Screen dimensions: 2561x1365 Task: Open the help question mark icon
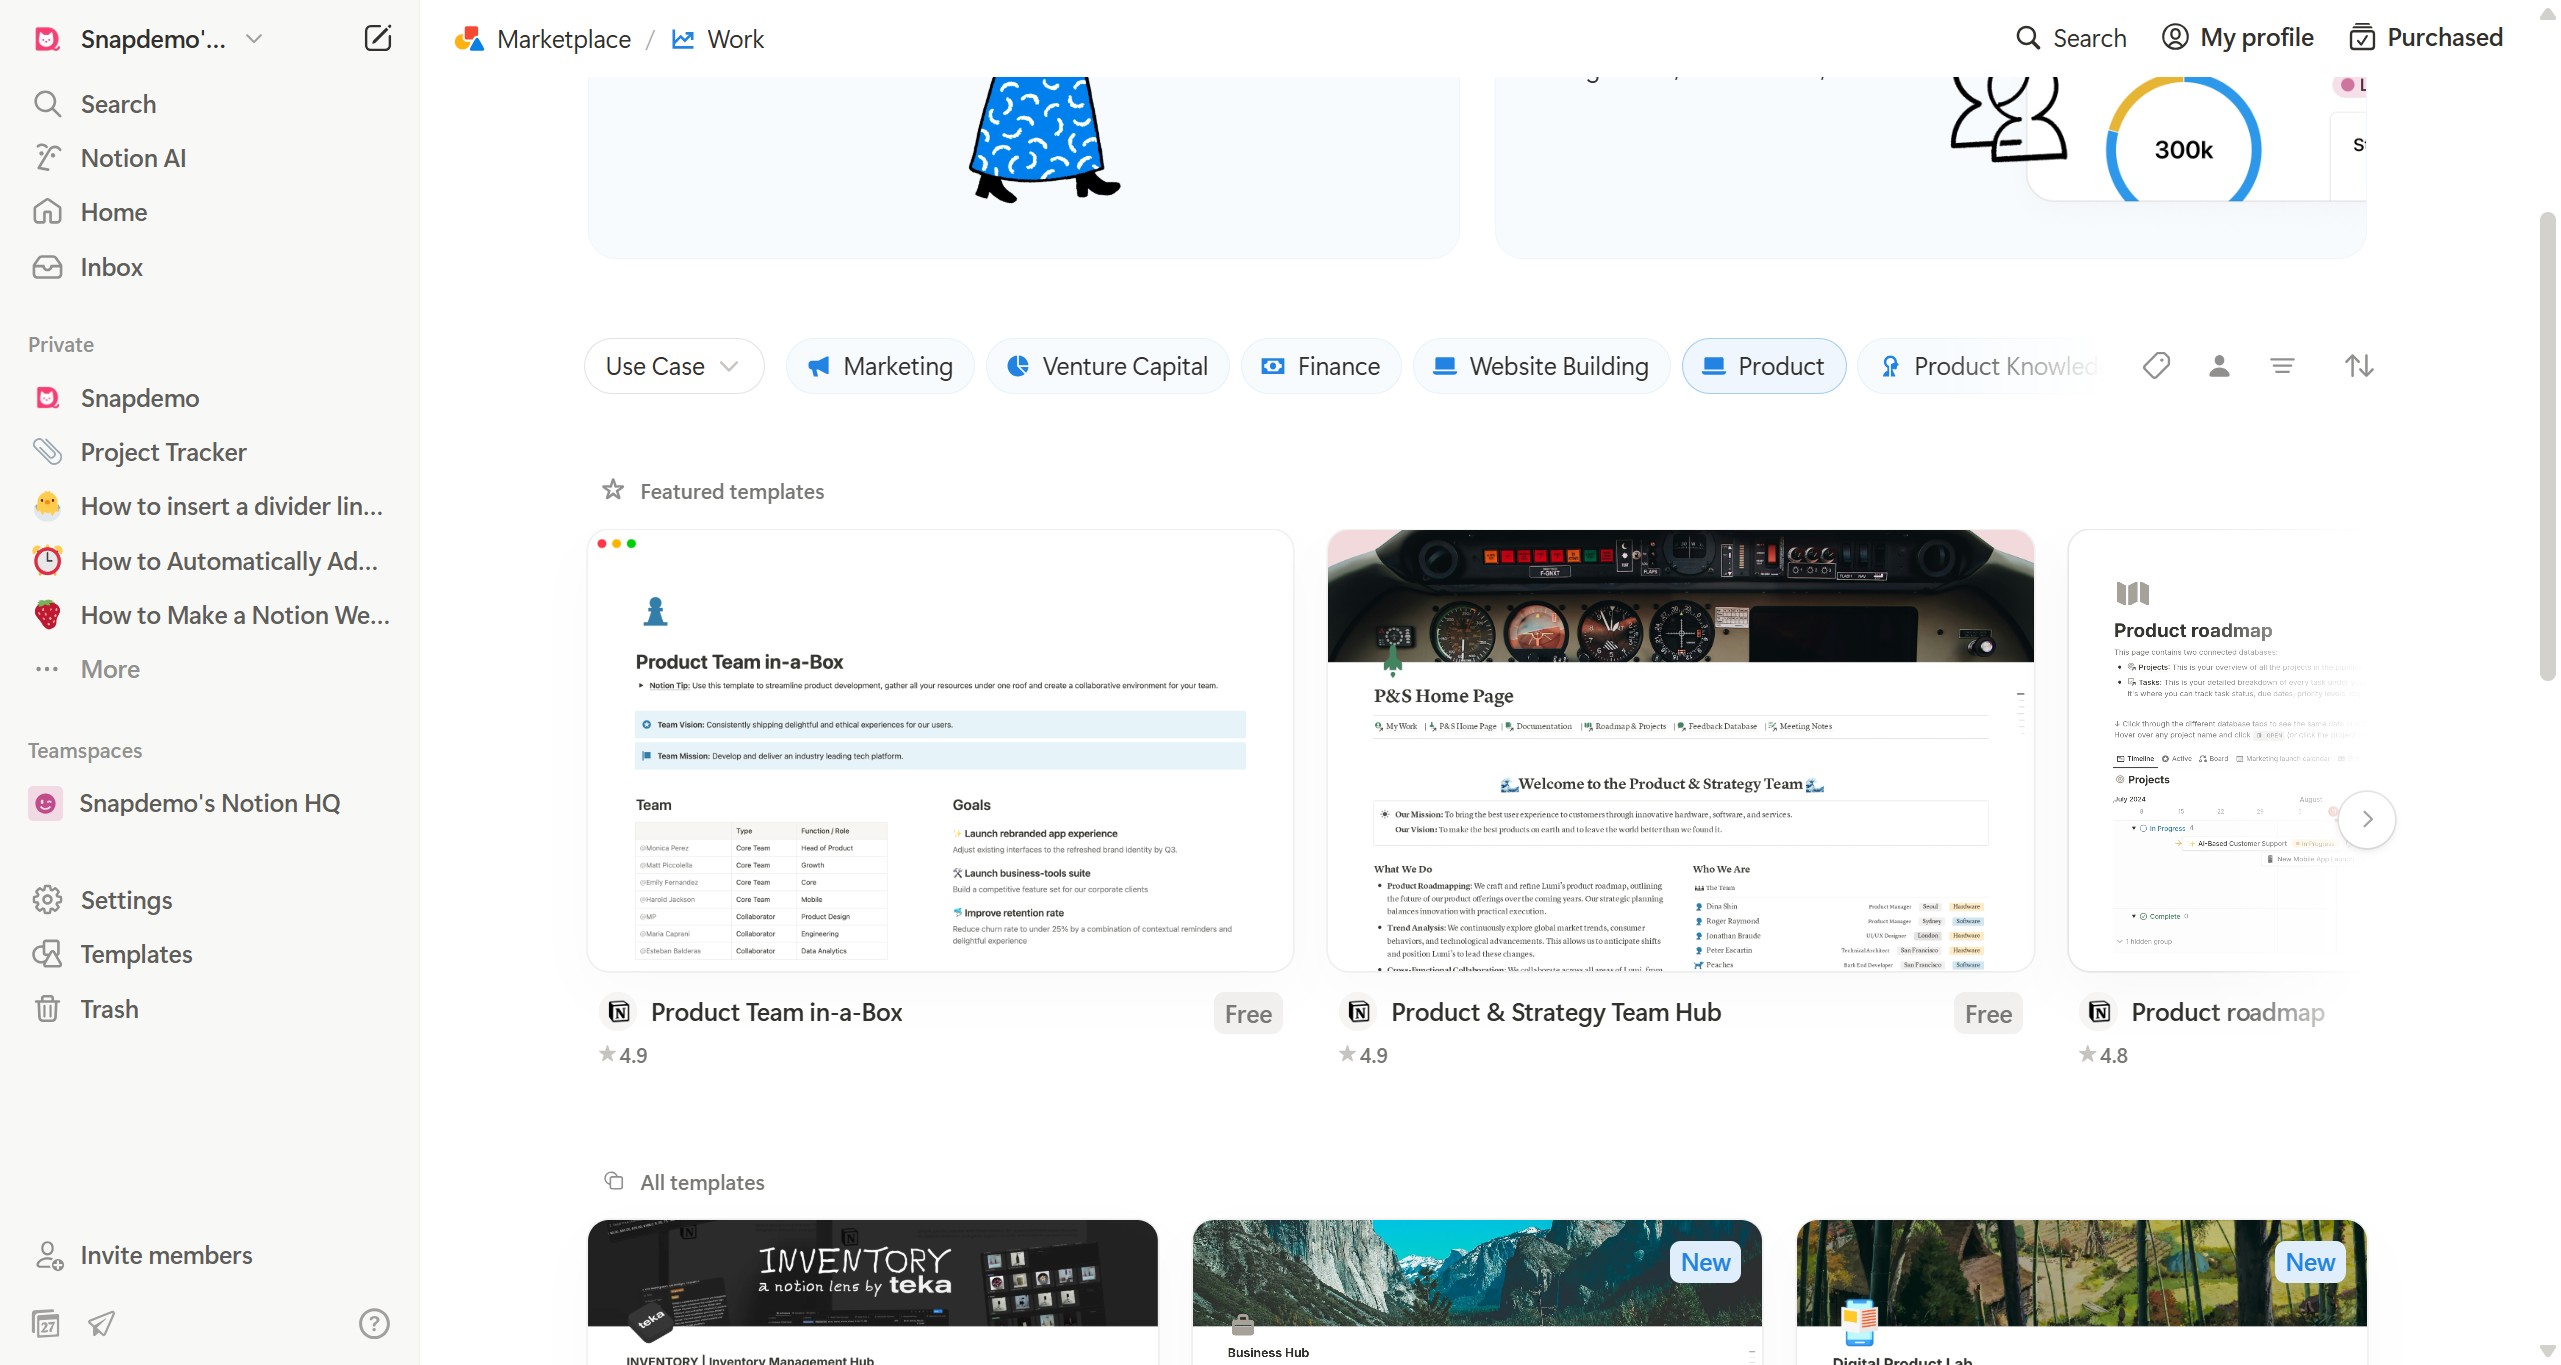coord(374,1323)
